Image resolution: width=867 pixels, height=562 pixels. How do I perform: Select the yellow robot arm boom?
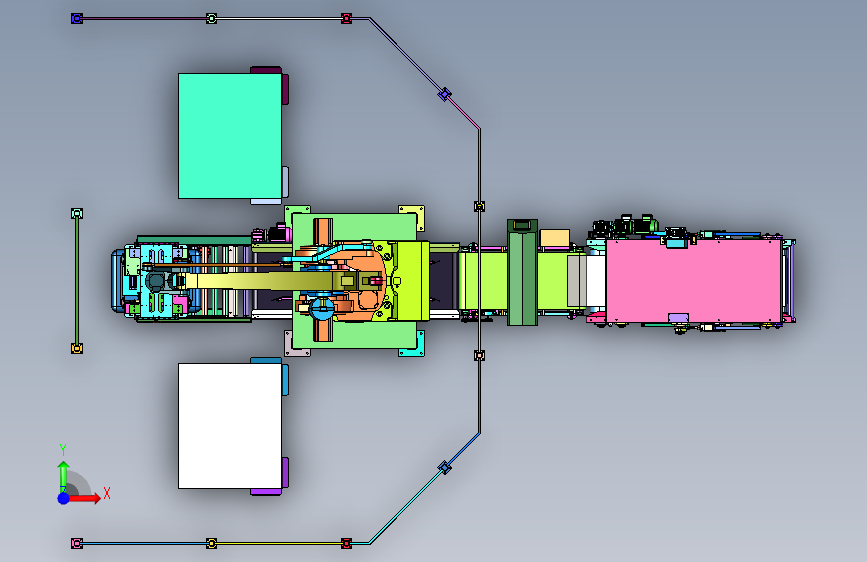point(260,281)
